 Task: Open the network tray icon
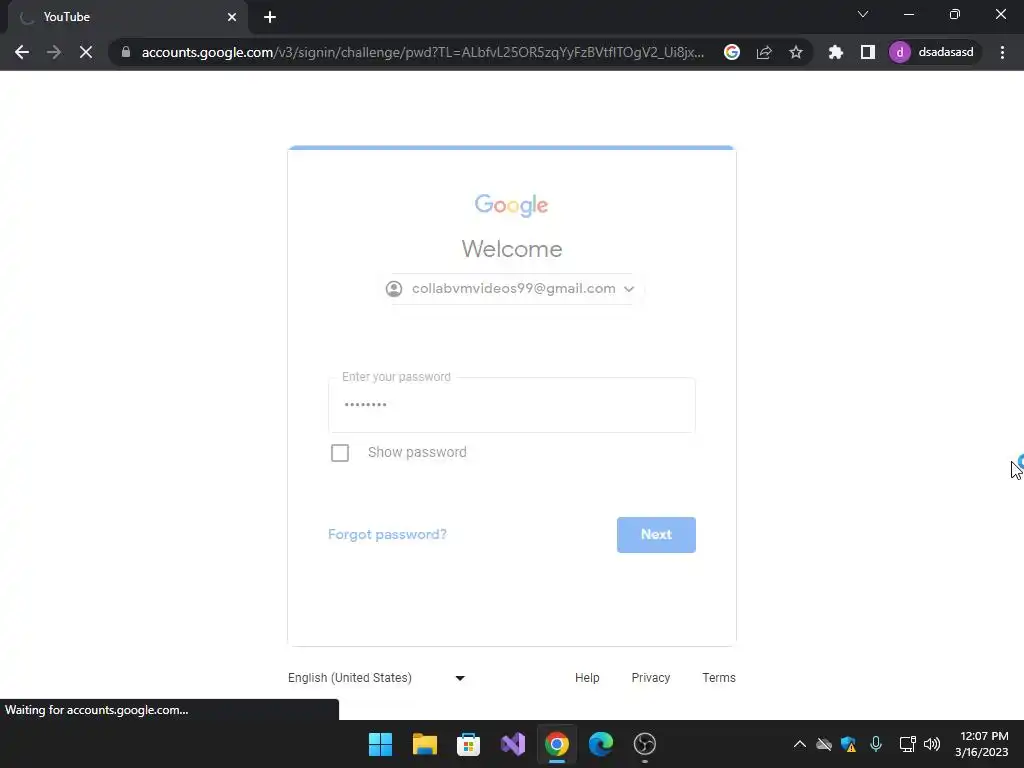pyautogui.click(x=907, y=744)
